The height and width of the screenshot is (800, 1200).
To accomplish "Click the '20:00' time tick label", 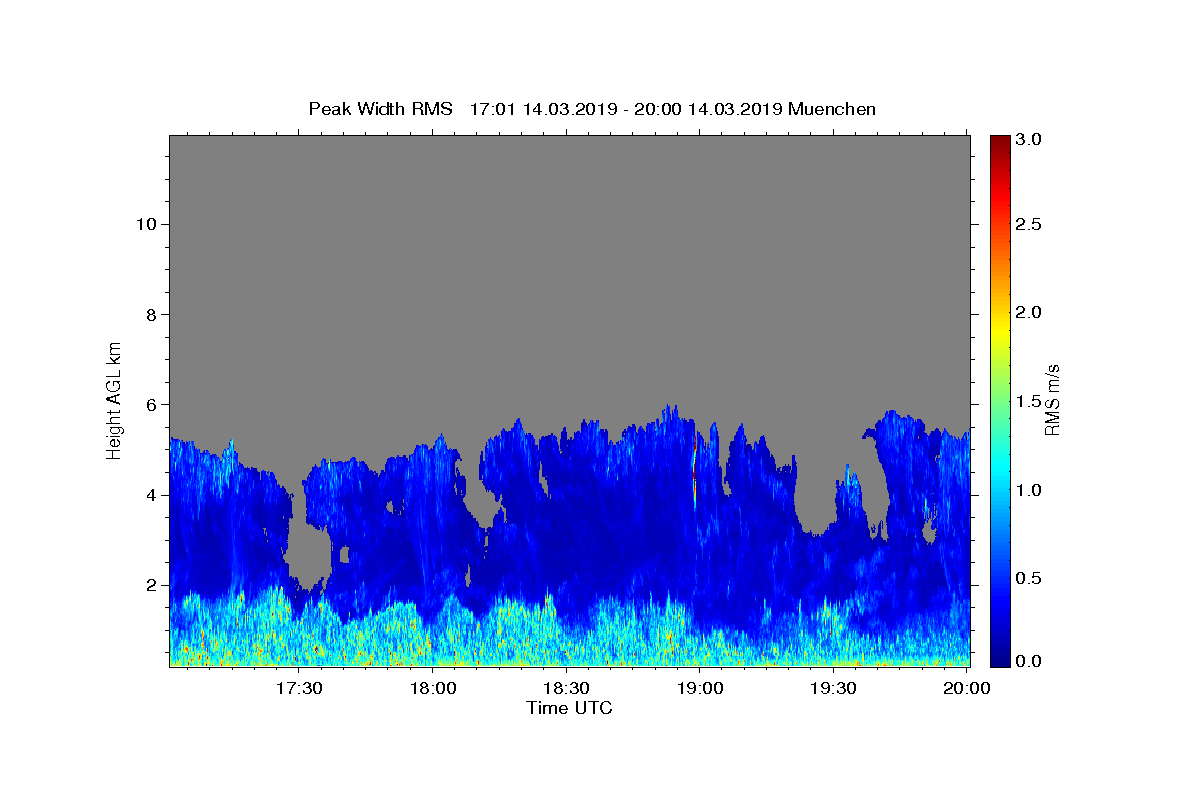I will [x=968, y=688].
